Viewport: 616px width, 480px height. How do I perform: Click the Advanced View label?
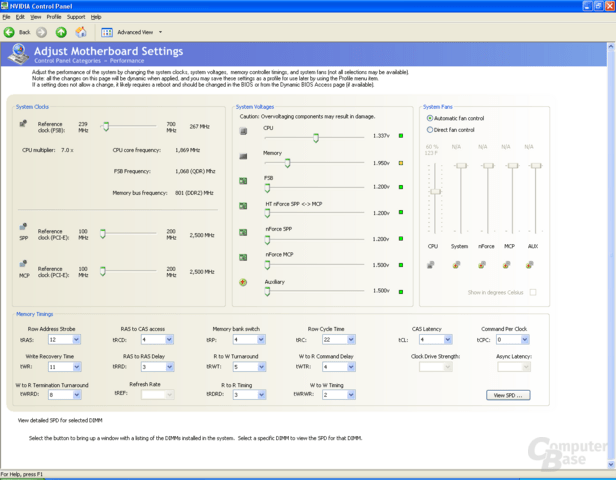[135, 32]
